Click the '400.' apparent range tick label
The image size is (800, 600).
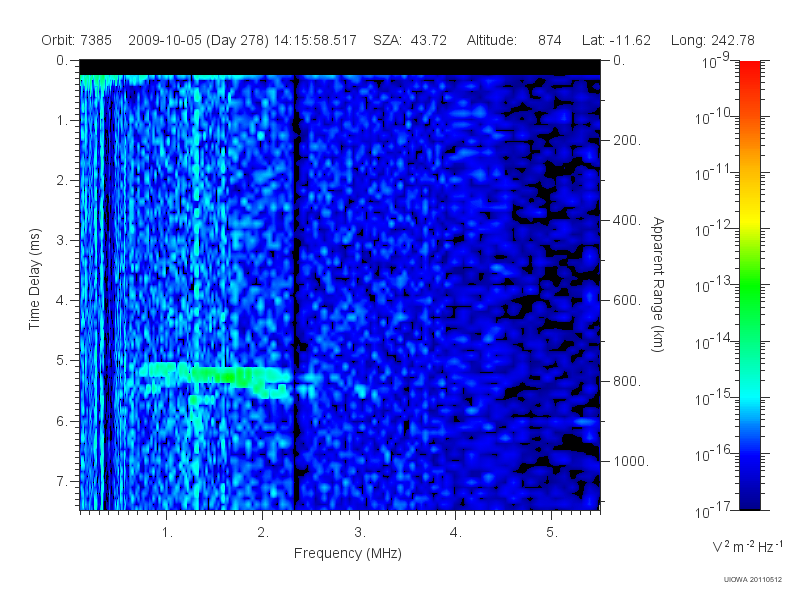[x=627, y=220]
